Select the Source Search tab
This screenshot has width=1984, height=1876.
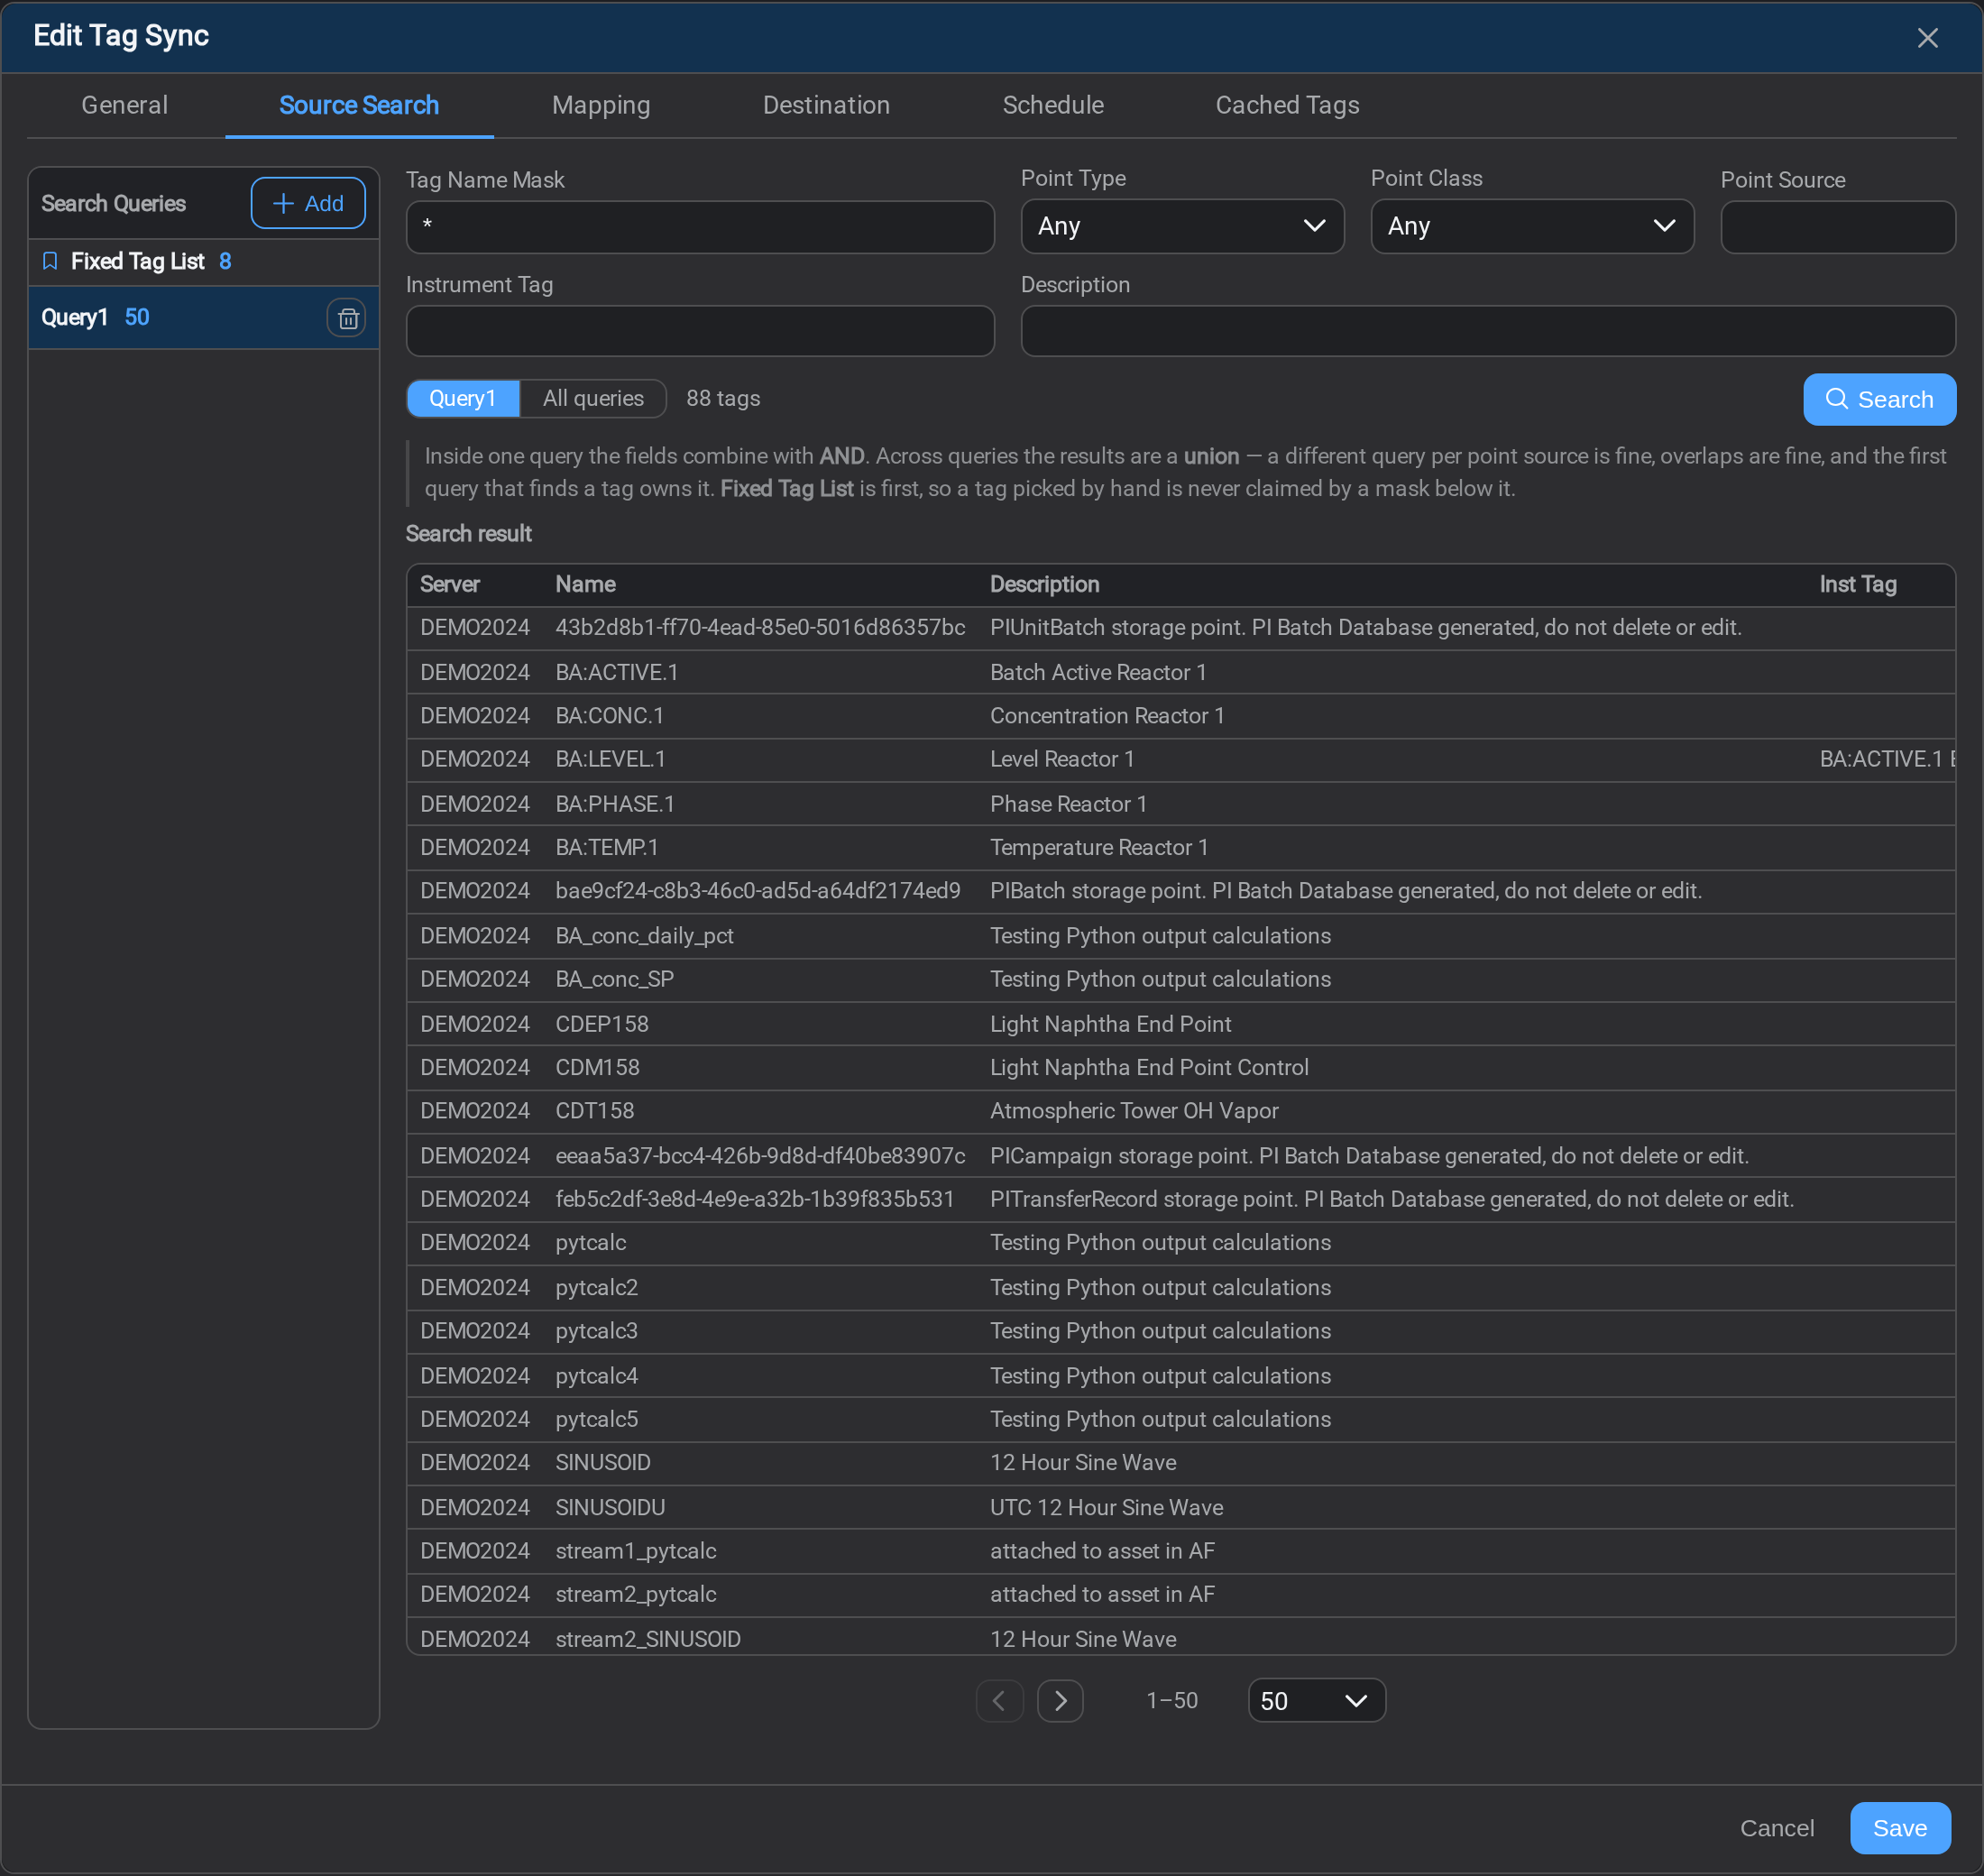pyautogui.click(x=359, y=105)
